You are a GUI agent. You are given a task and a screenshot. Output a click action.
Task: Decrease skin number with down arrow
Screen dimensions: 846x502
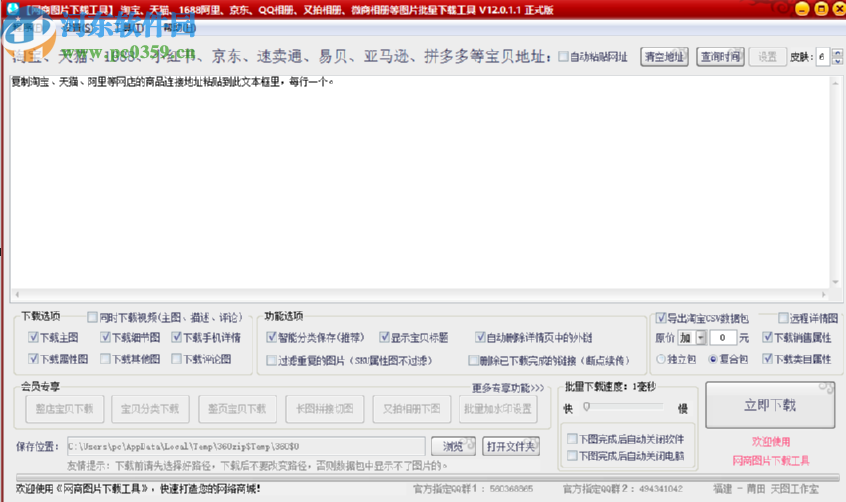click(x=837, y=61)
